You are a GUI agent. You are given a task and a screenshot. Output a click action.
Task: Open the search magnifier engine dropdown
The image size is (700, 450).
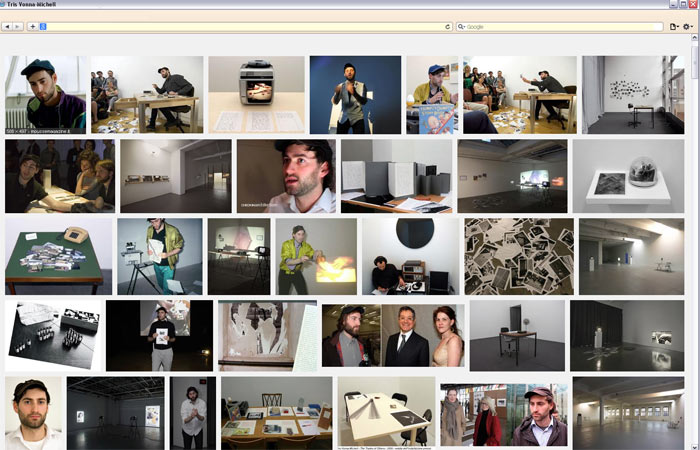point(462,27)
